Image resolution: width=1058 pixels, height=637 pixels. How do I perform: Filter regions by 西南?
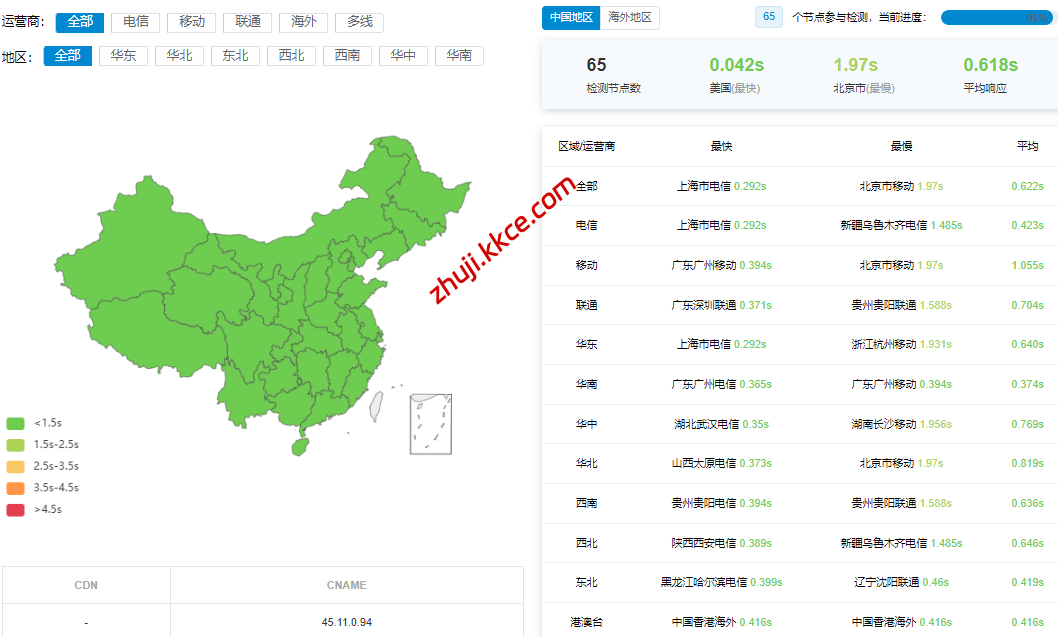tap(348, 56)
